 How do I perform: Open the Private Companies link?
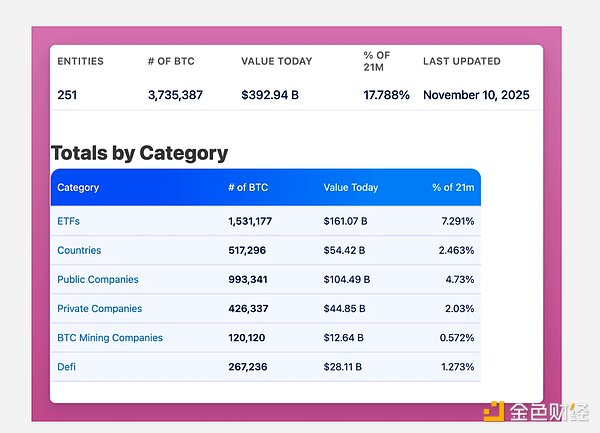coord(100,308)
